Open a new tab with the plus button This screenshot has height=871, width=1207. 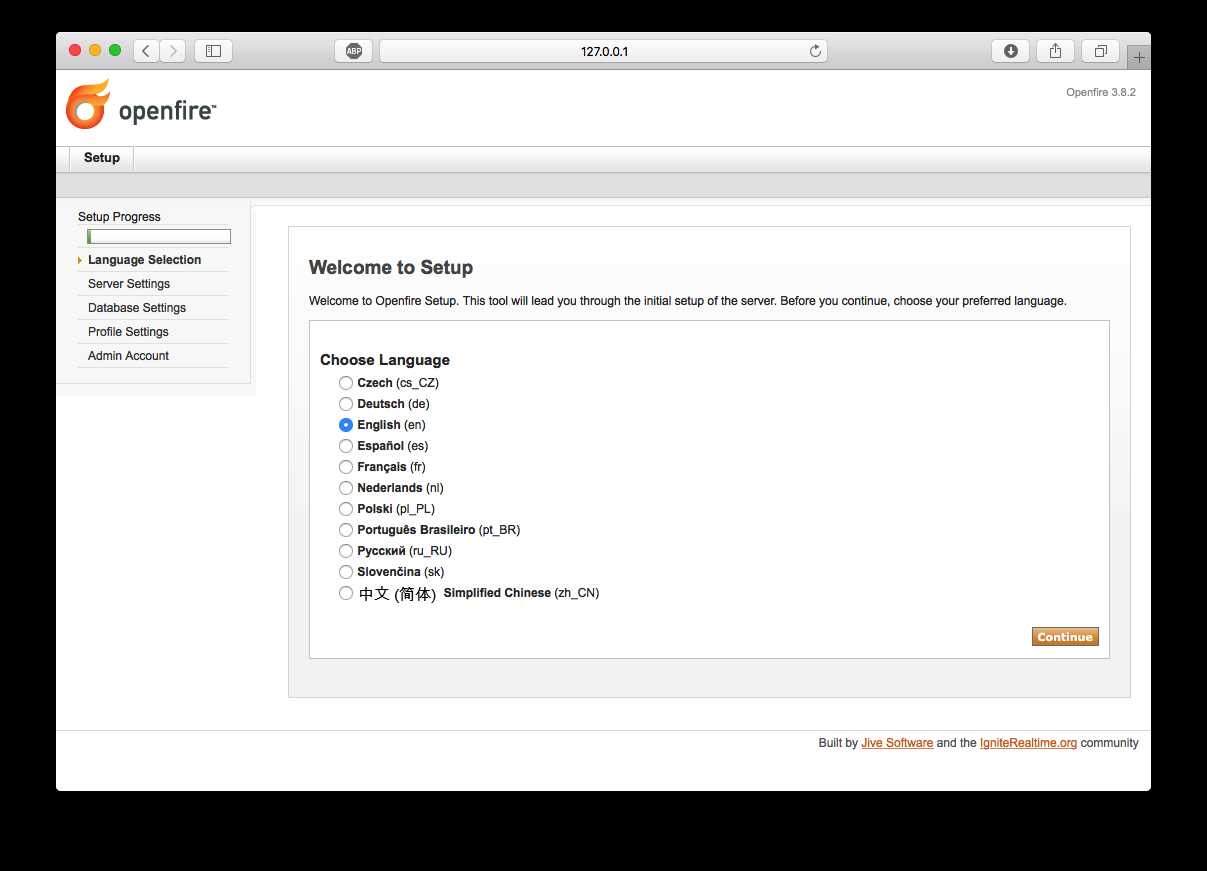click(x=1138, y=58)
